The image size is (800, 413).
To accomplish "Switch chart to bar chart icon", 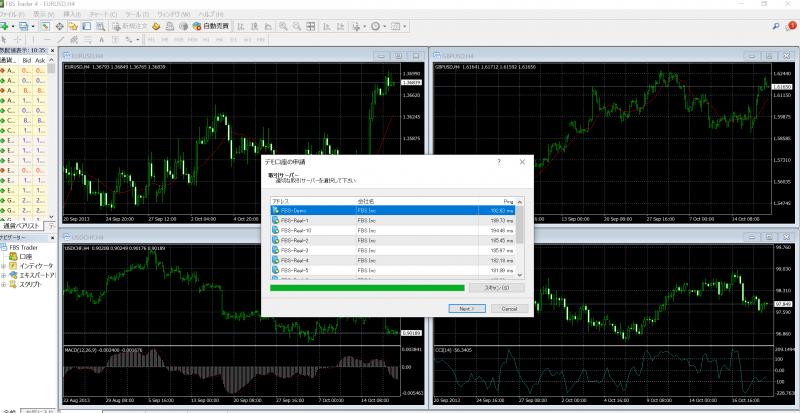I will [241, 26].
